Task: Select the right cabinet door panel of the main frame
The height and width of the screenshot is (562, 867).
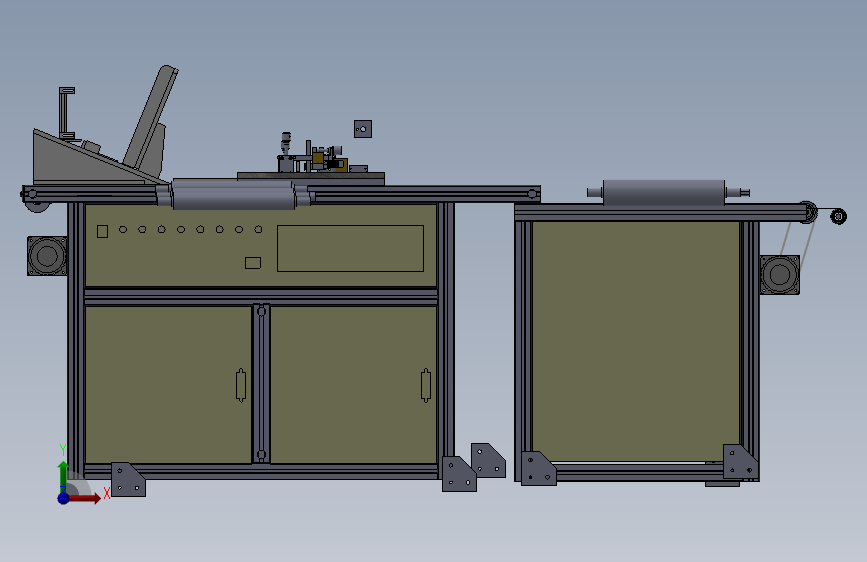Action: coord(353,384)
